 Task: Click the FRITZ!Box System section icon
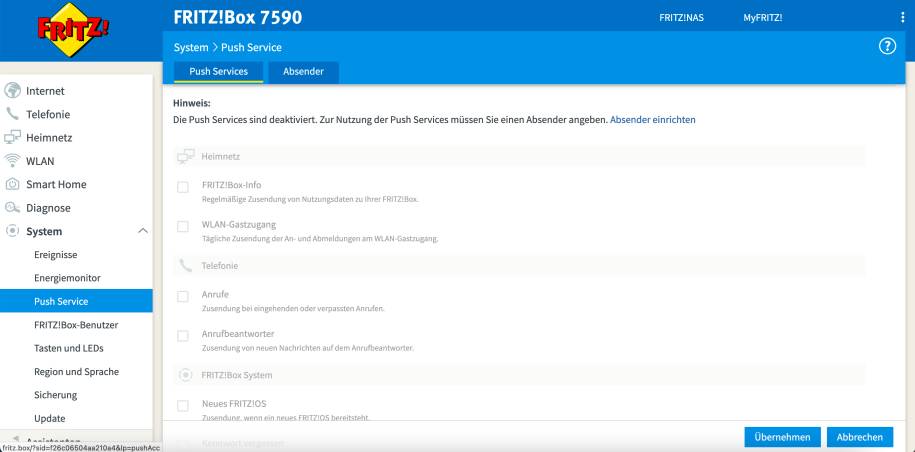click(x=186, y=375)
